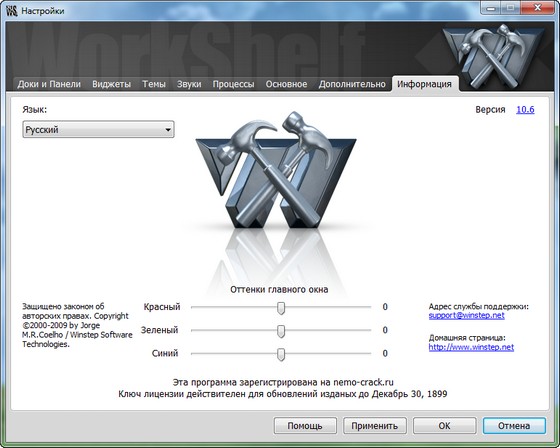
Task: Click the large WorkShelf hammers logo
Action: click(x=276, y=170)
